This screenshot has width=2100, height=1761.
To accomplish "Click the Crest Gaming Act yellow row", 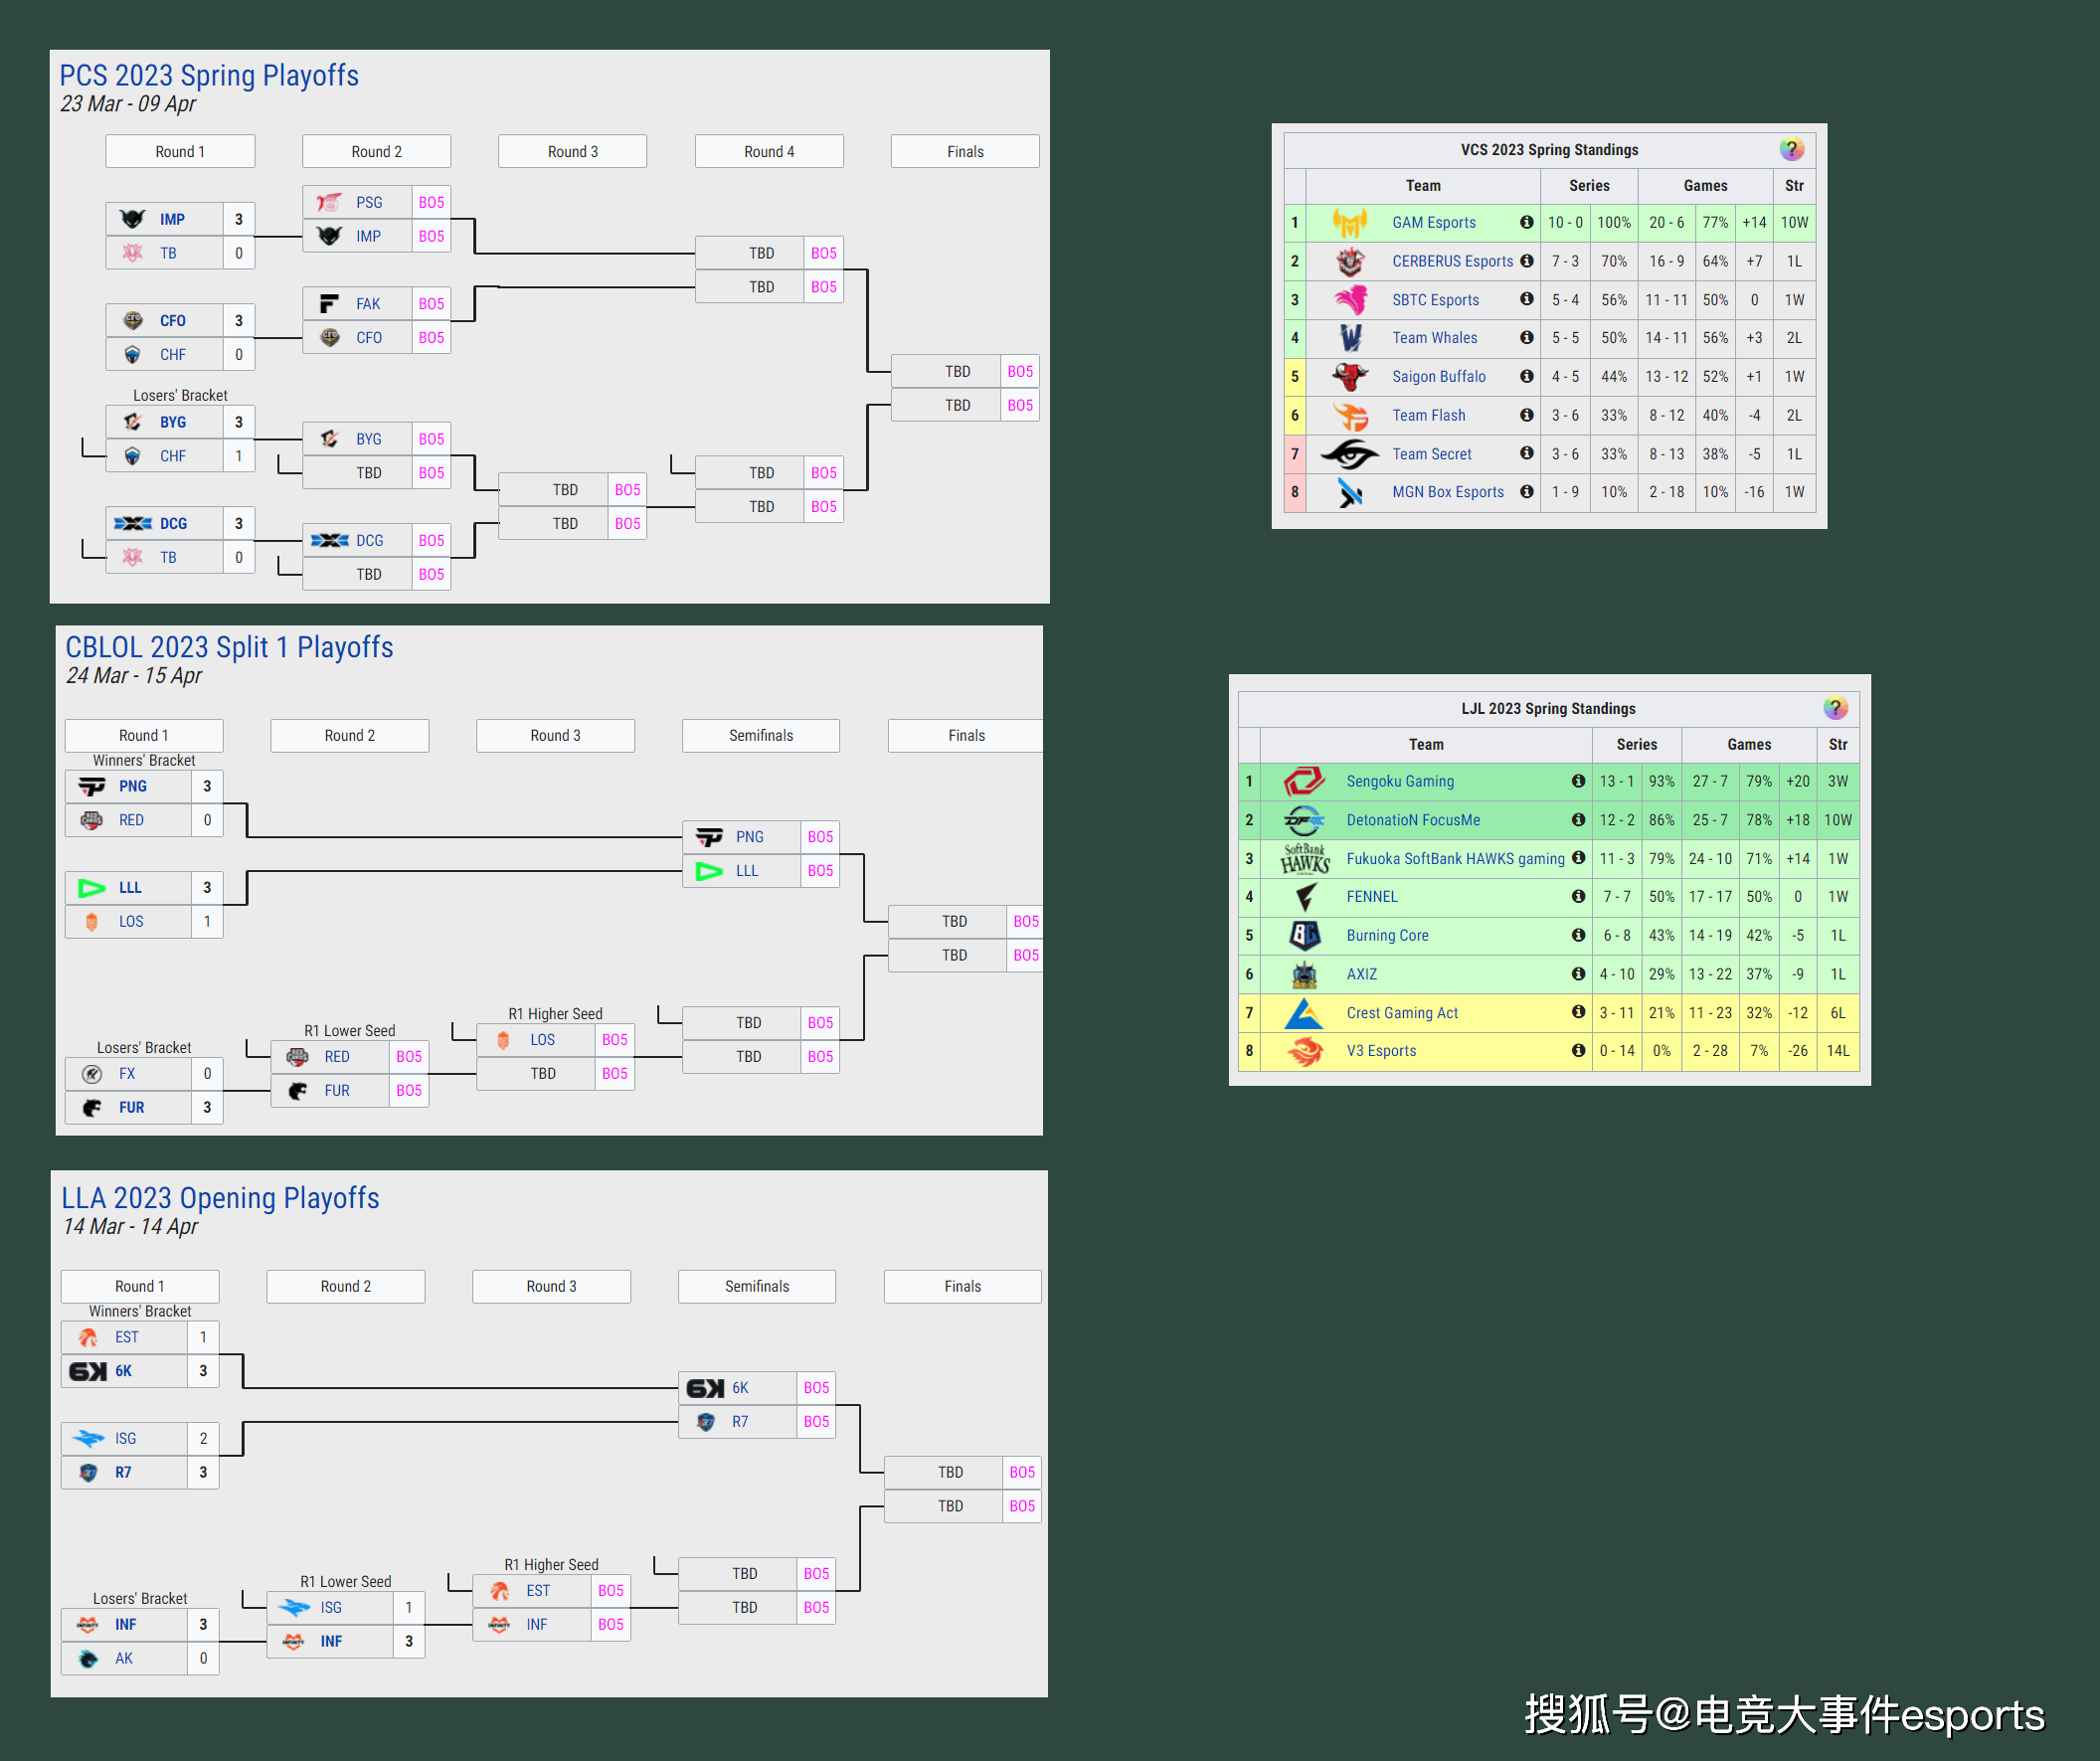I will (1401, 1013).
